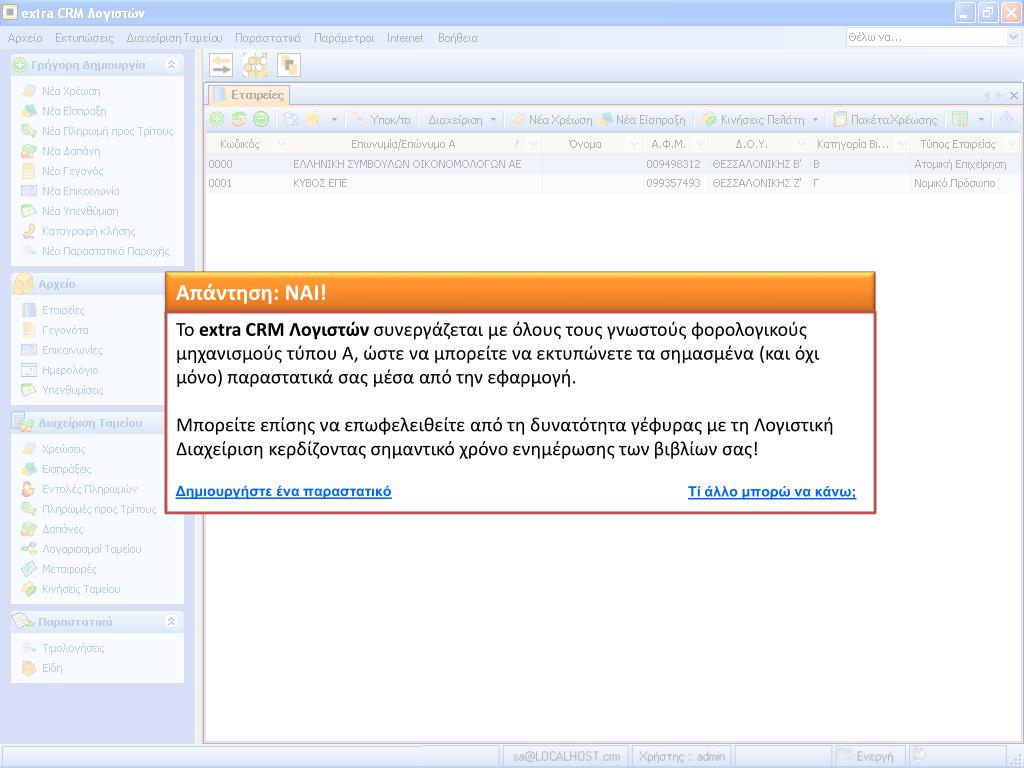Open Εταιρείες under the Αρχείο sidebar group

(x=53, y=310)
